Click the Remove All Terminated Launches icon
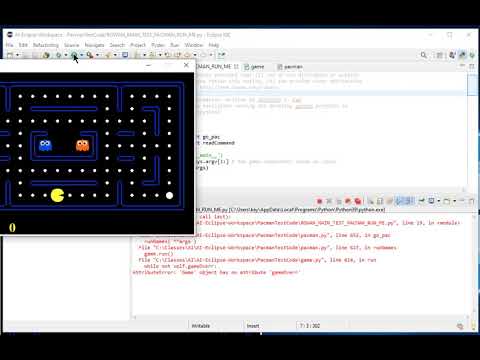This screenshot has width=480, height=360. (x=339, y=201)
